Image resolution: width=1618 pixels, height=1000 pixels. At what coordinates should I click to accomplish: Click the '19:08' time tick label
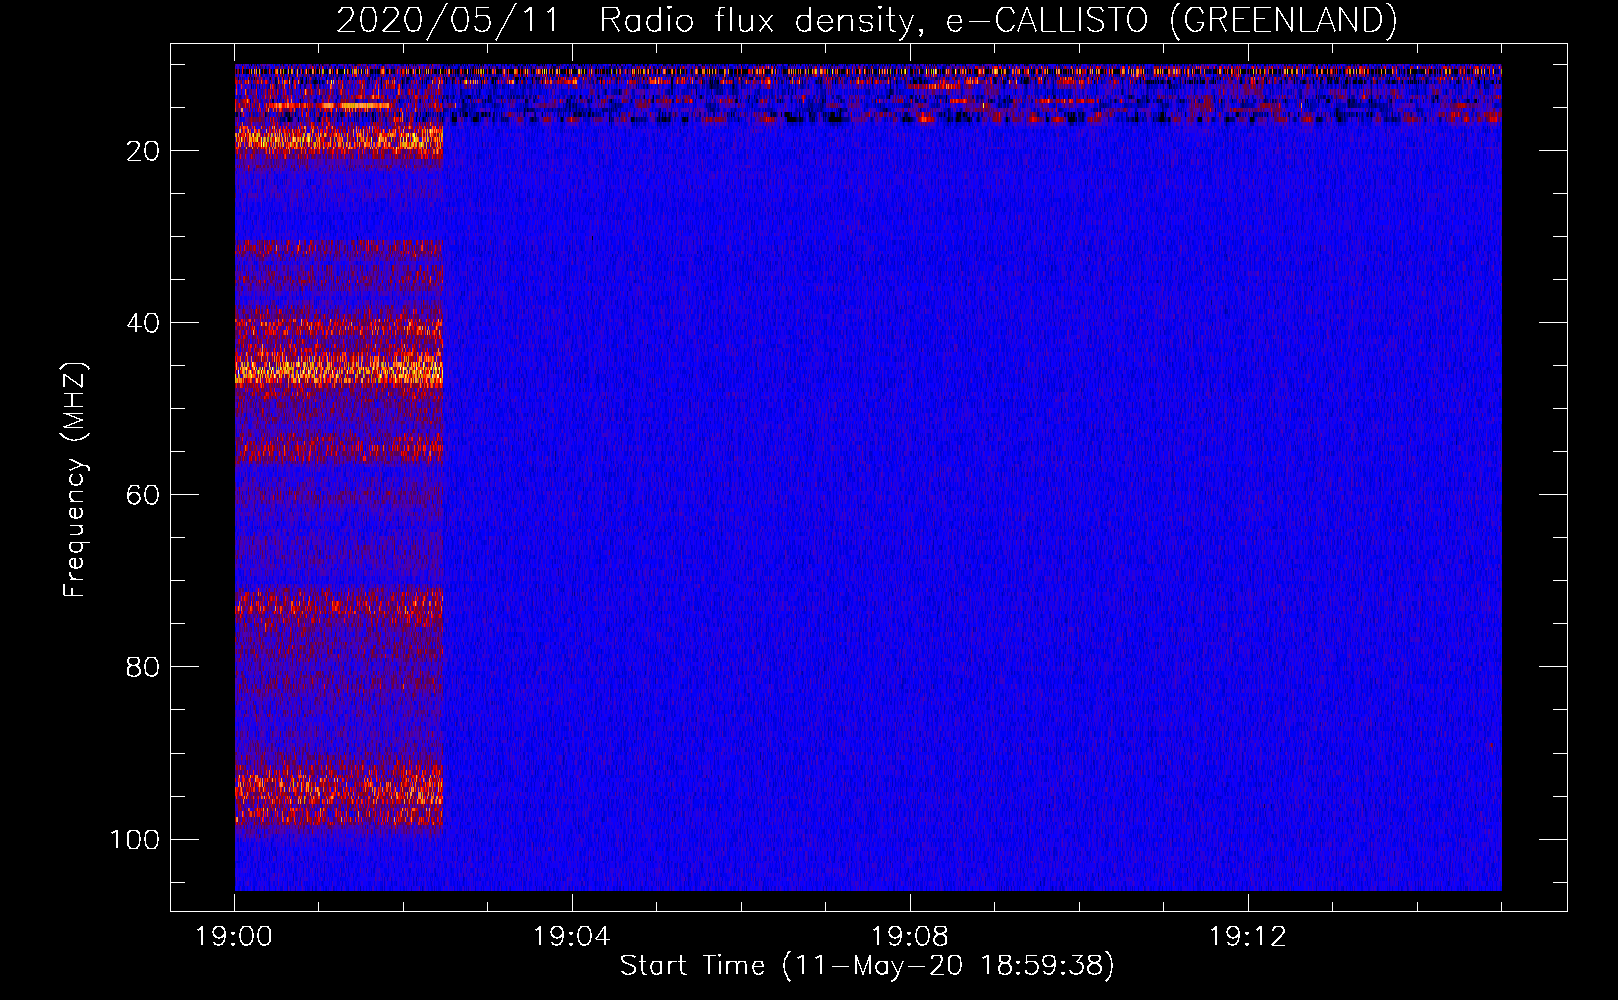[910, 937]
